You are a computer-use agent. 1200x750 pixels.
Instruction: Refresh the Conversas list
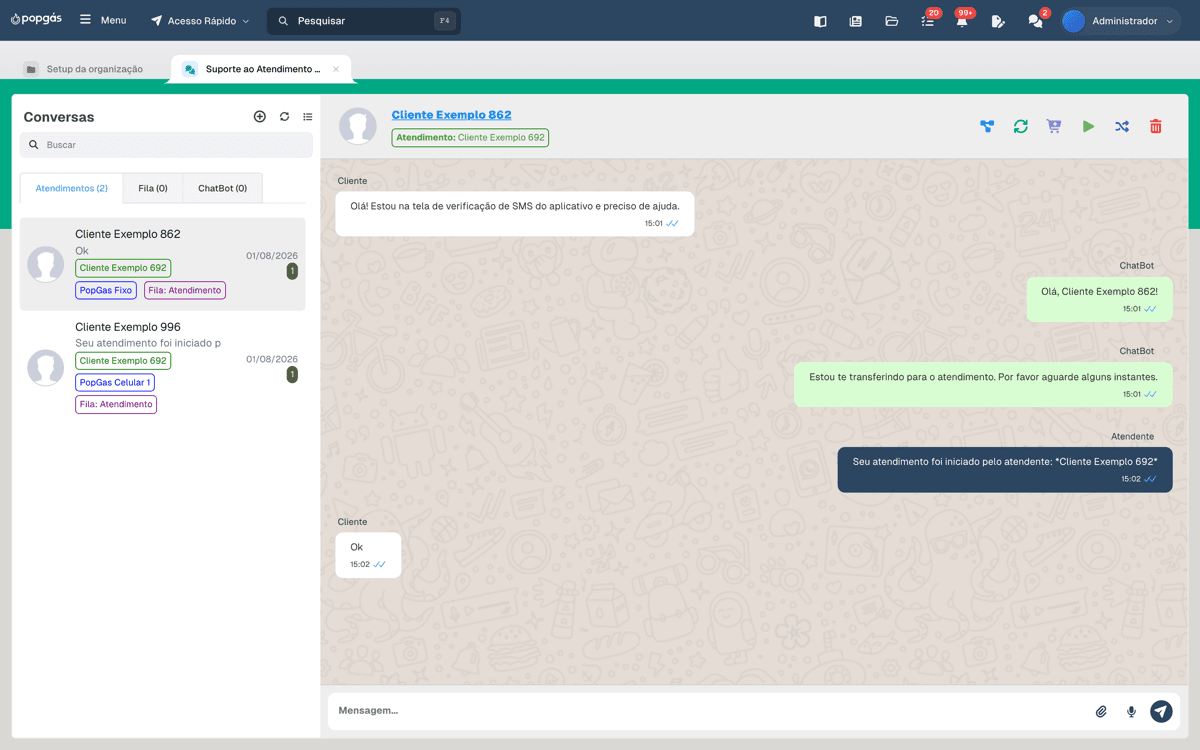point(284,117)
